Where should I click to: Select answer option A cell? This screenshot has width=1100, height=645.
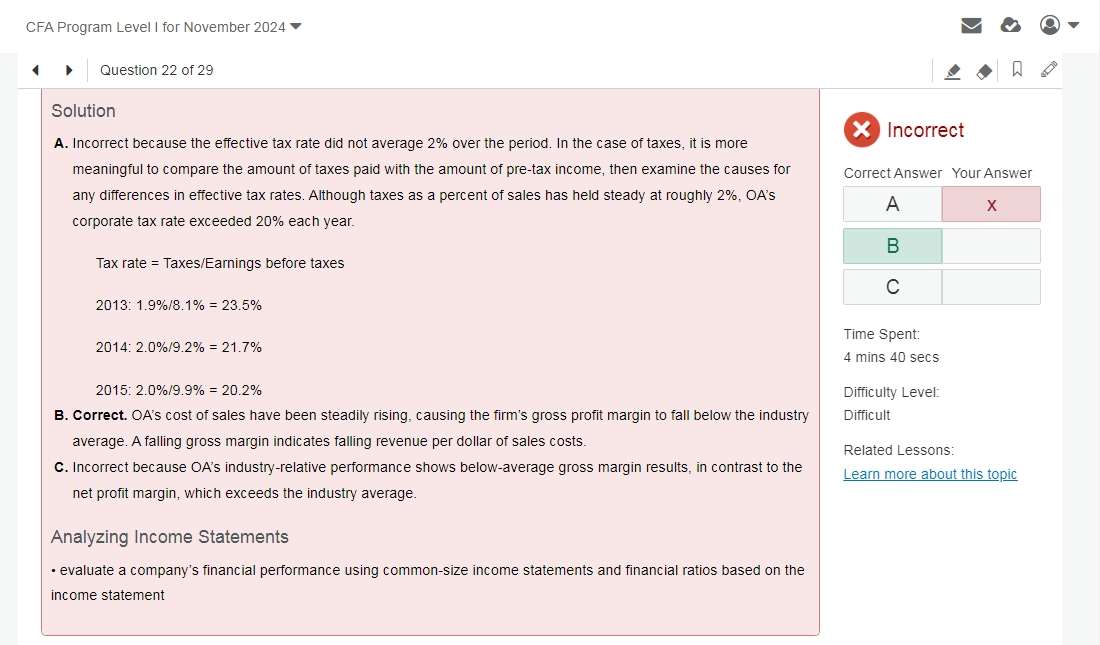(x=892, y=204)
